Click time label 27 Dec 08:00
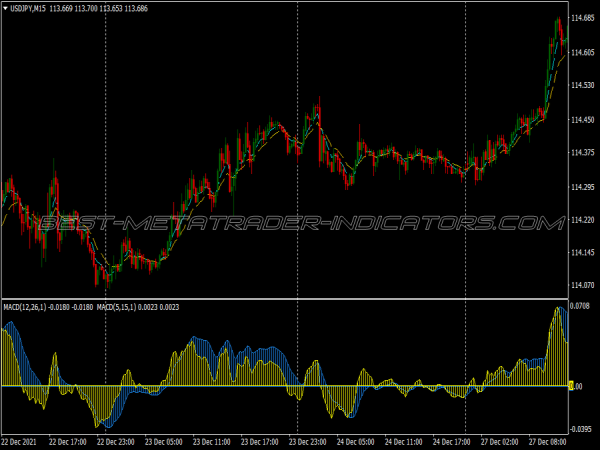The width and height of the screenshot is (600, 450). [547, 442]
